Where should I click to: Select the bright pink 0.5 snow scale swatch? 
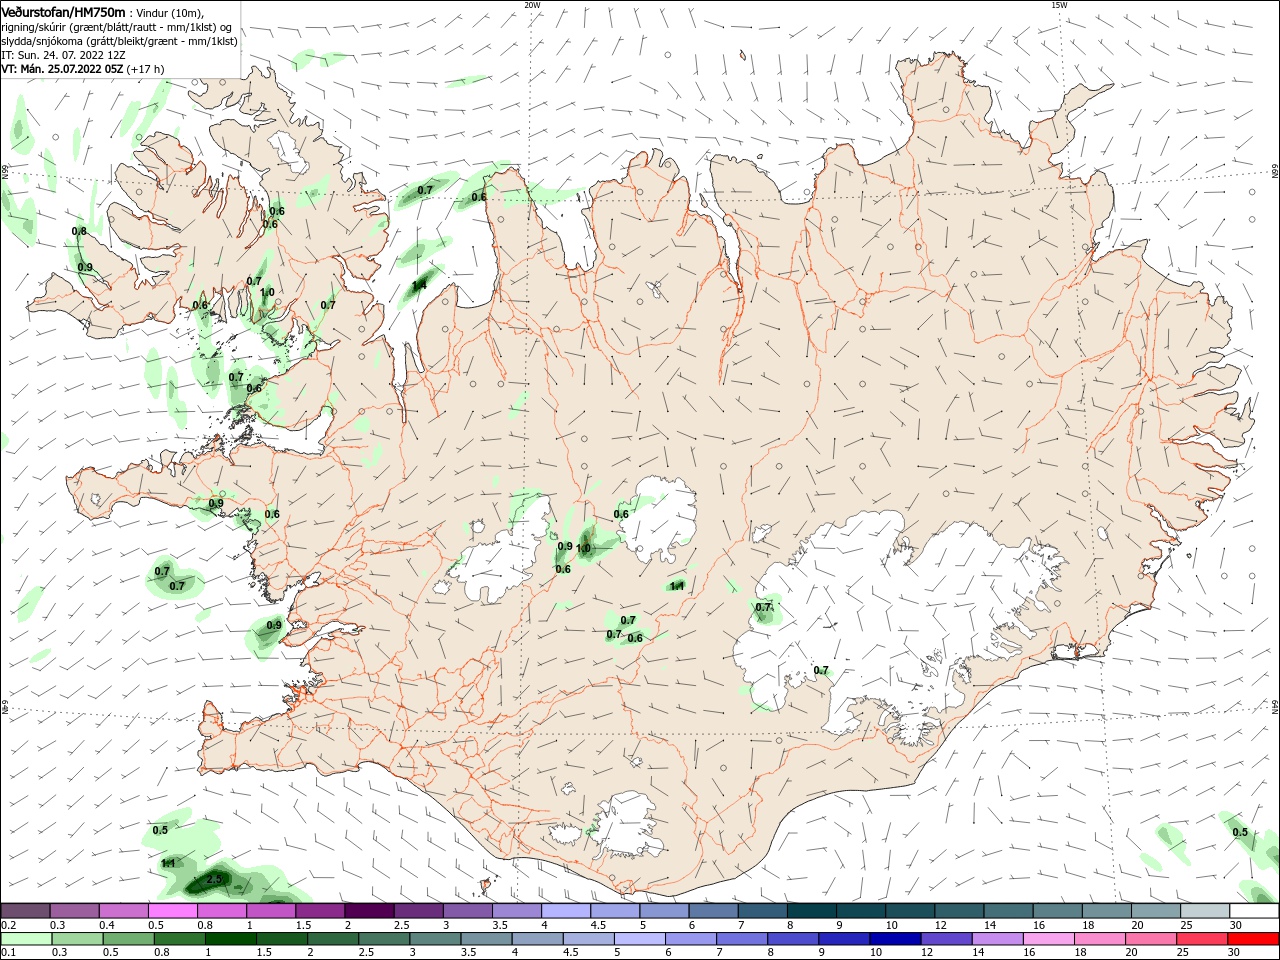[x=172, y=911]
